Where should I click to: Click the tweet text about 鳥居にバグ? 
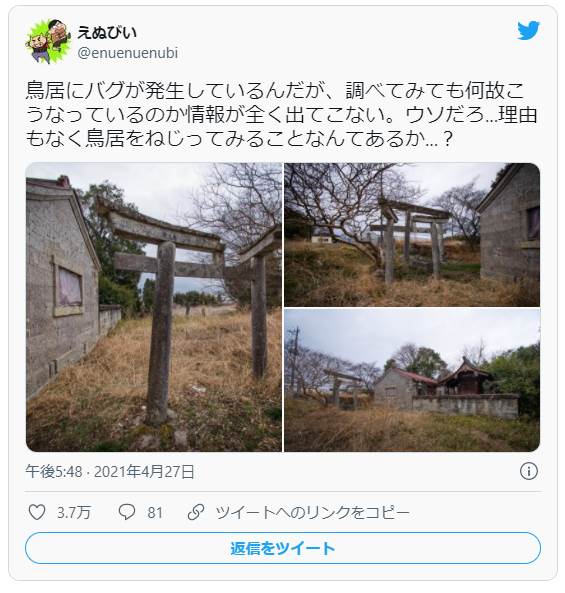(282, 114)
